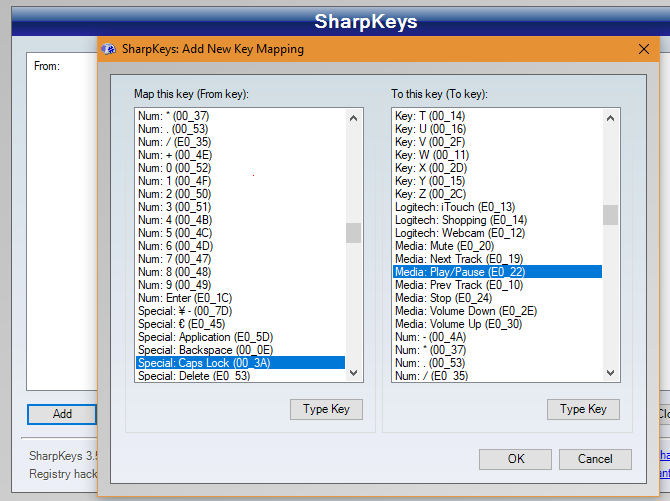Select 'Special: ¥ - (00_7D)' in From list
This screenshot has width=670, height=501.
[x=241, y=311]
